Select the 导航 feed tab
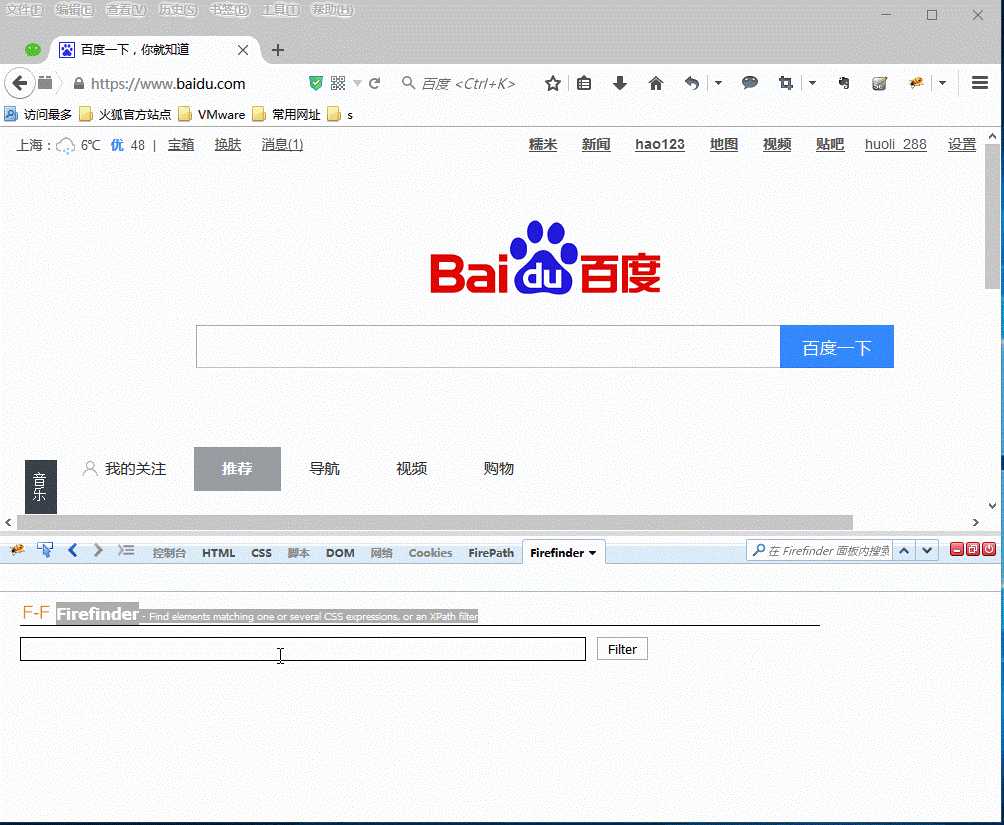1004x825 pixels. 324,469
